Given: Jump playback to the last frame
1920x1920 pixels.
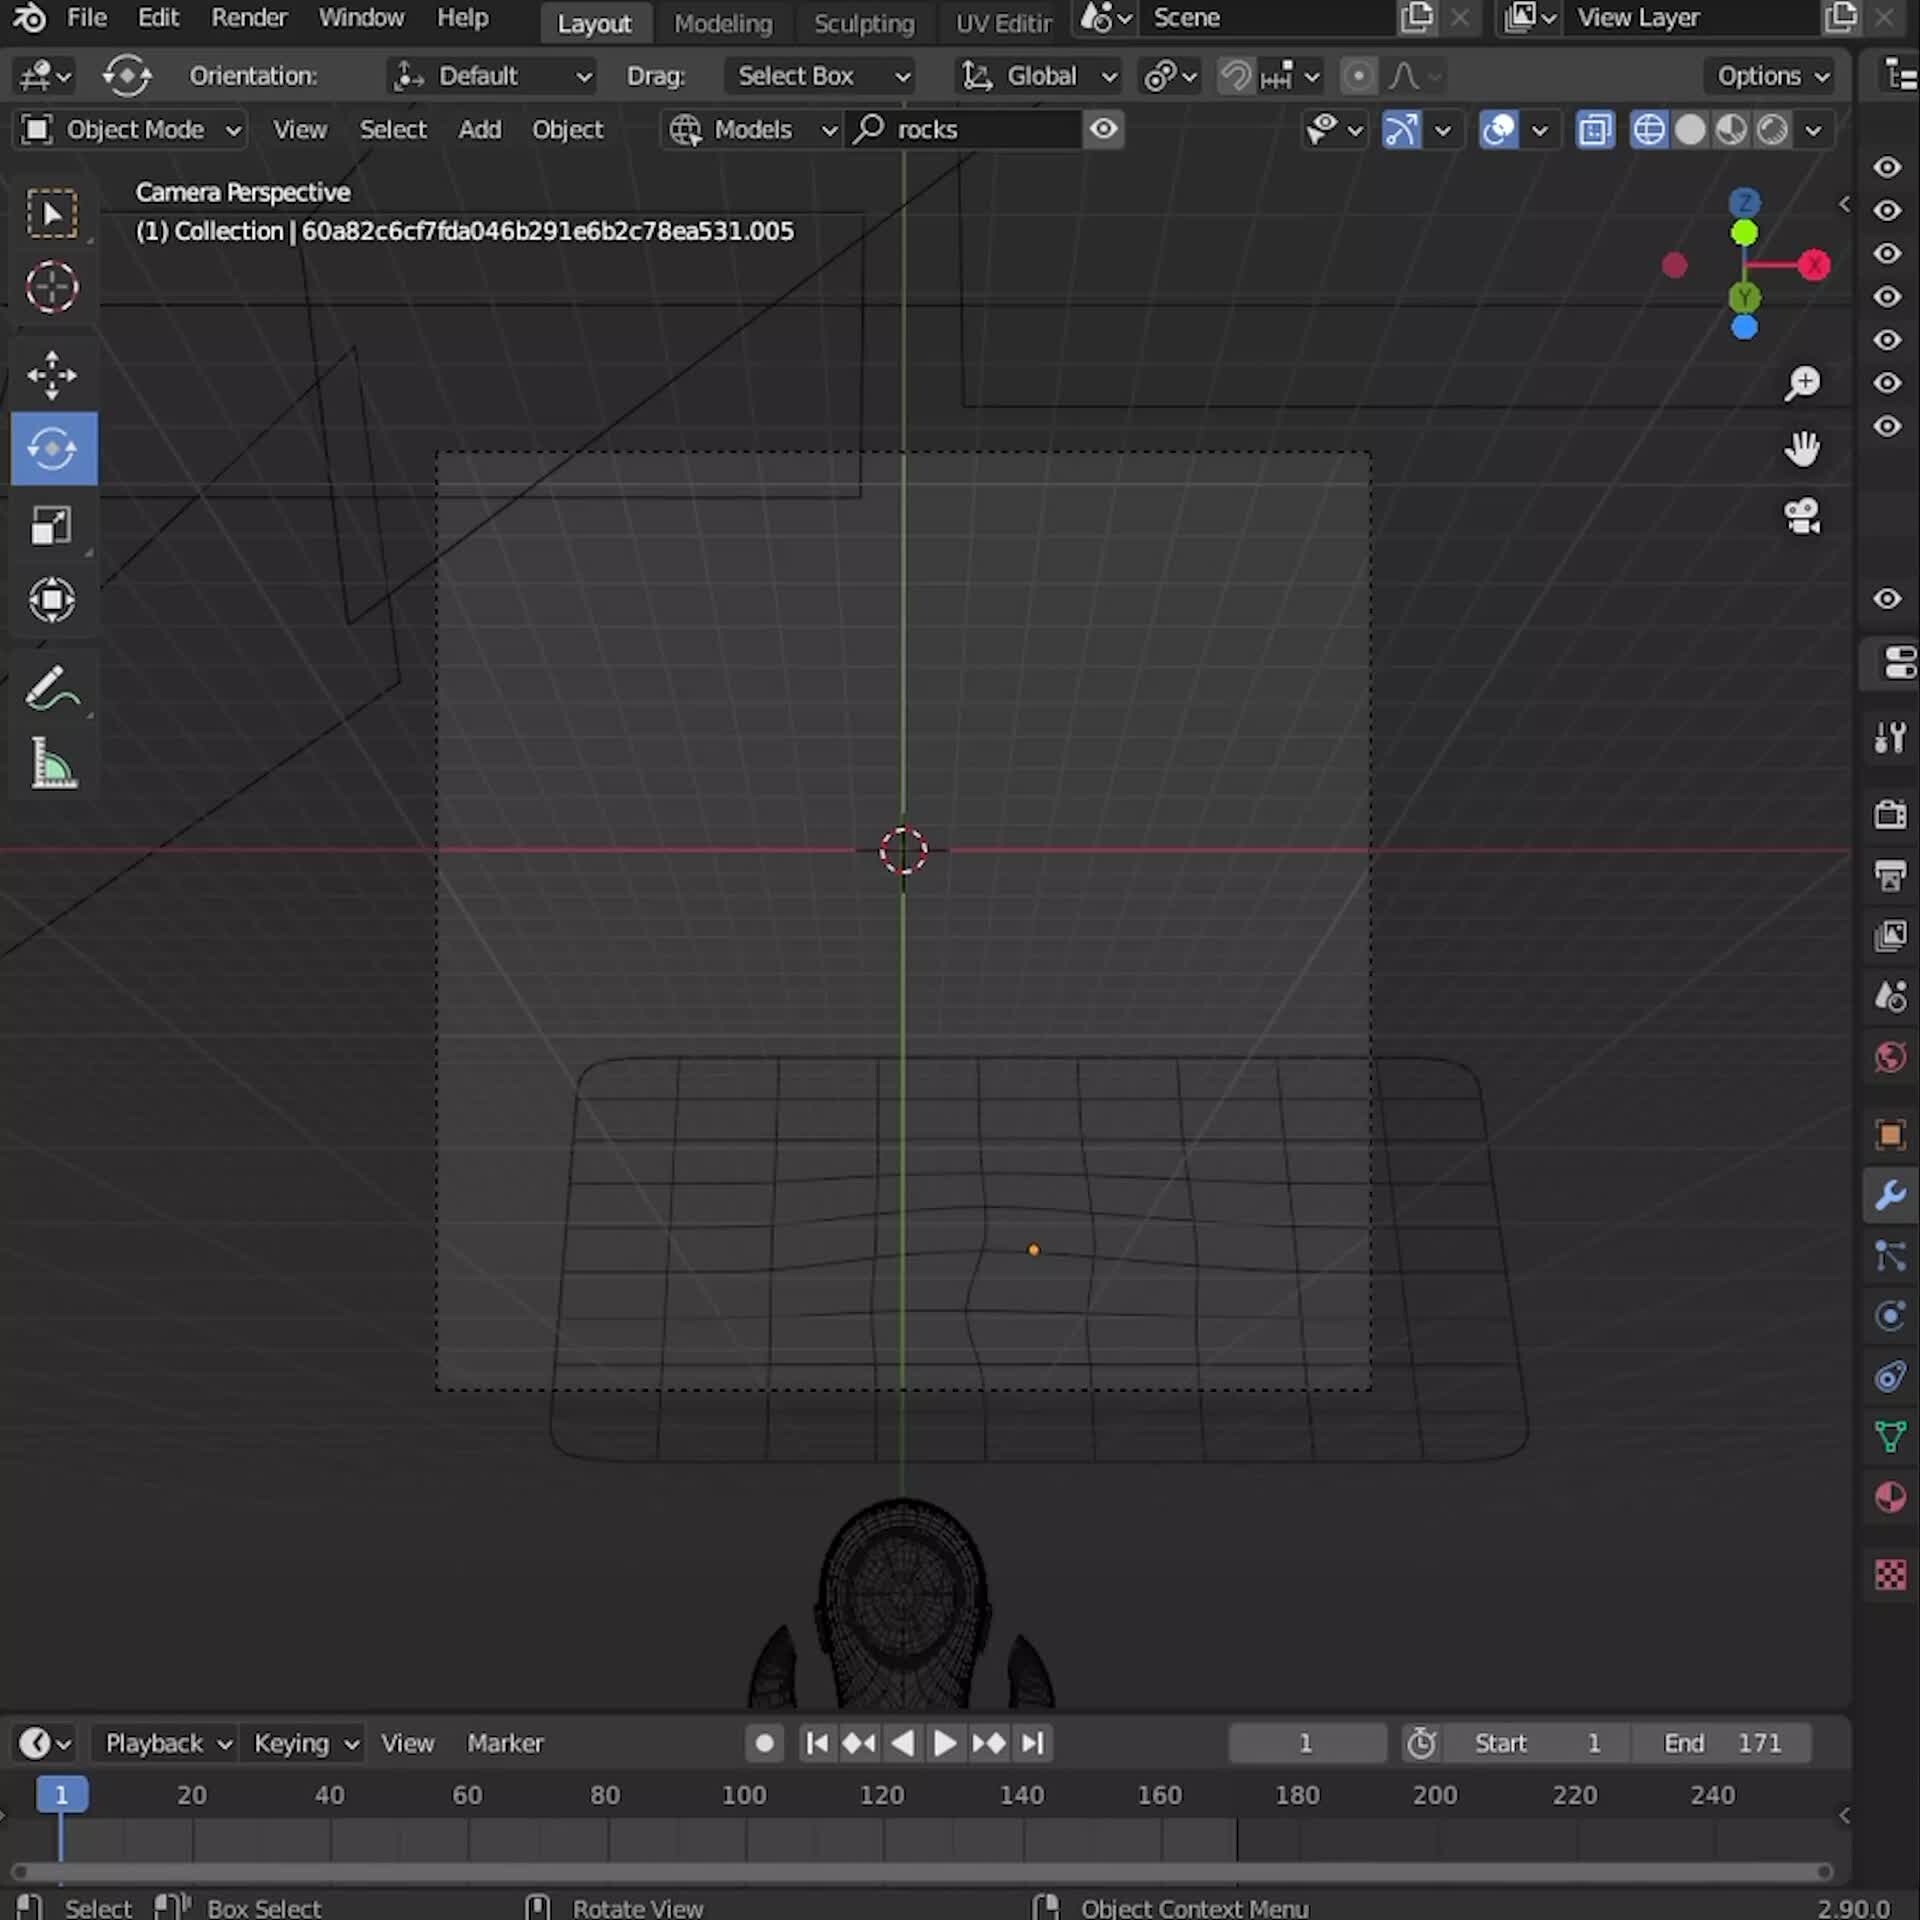Looking at the screenshot, I should (x=1032, y=1742).
